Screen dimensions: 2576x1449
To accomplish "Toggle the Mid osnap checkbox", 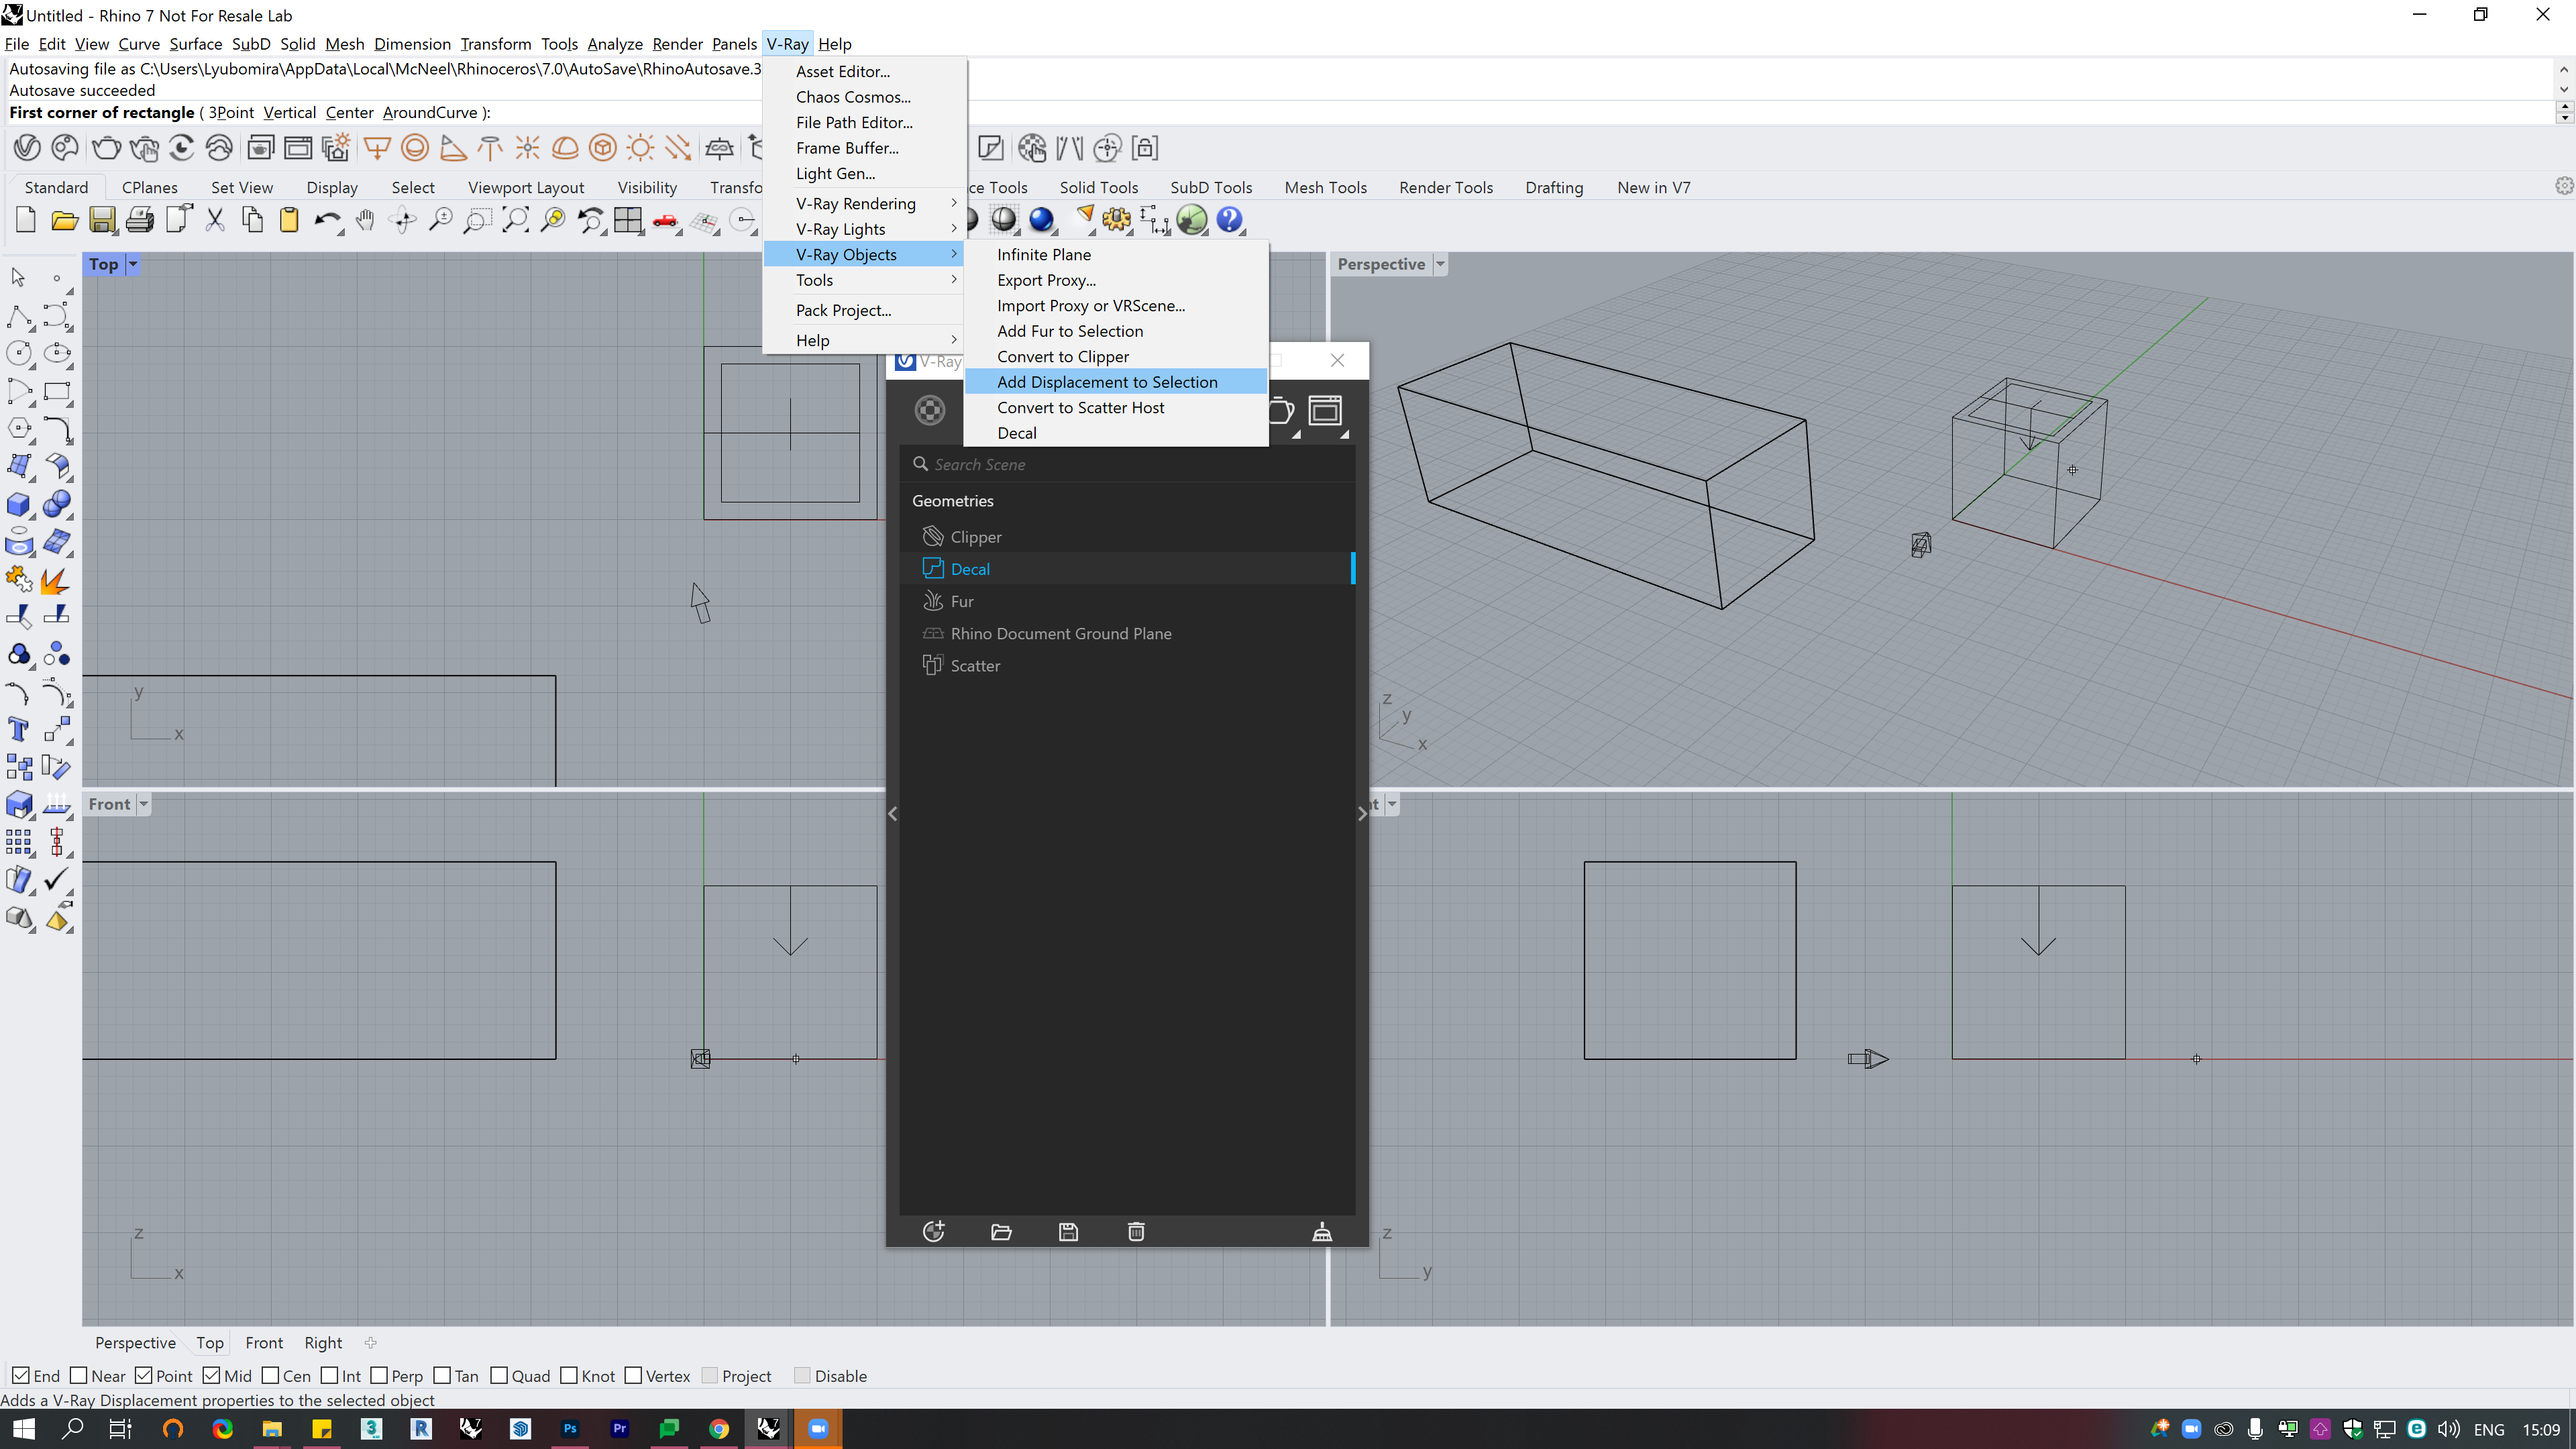I will pyautogui.click(x=211, y=1376).
